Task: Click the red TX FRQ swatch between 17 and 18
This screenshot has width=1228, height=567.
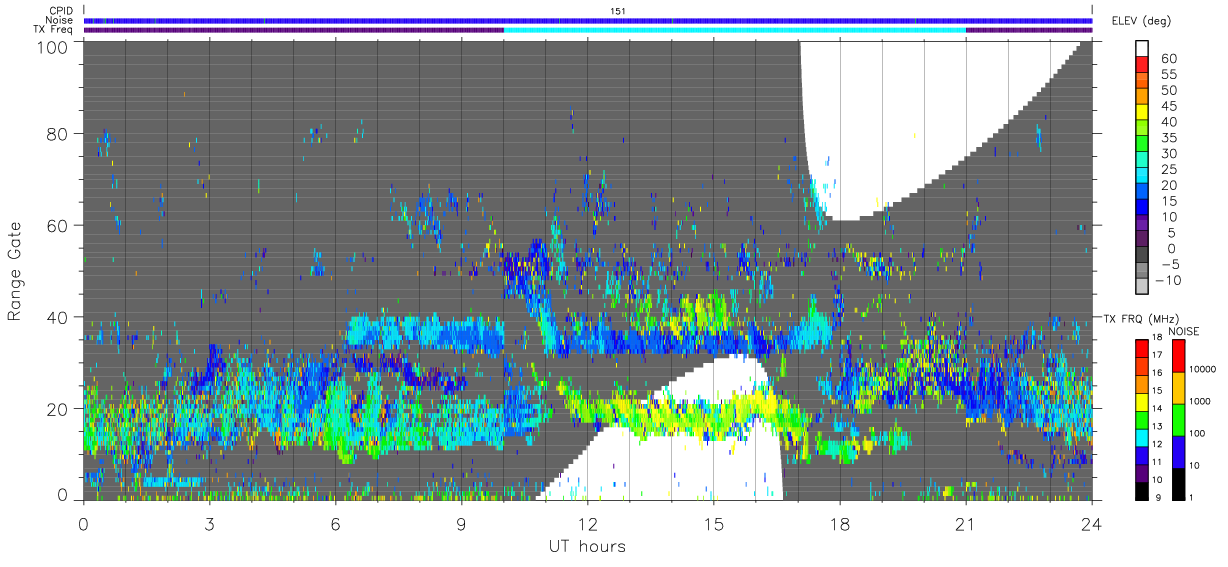Action: [x=1141, y=348]
